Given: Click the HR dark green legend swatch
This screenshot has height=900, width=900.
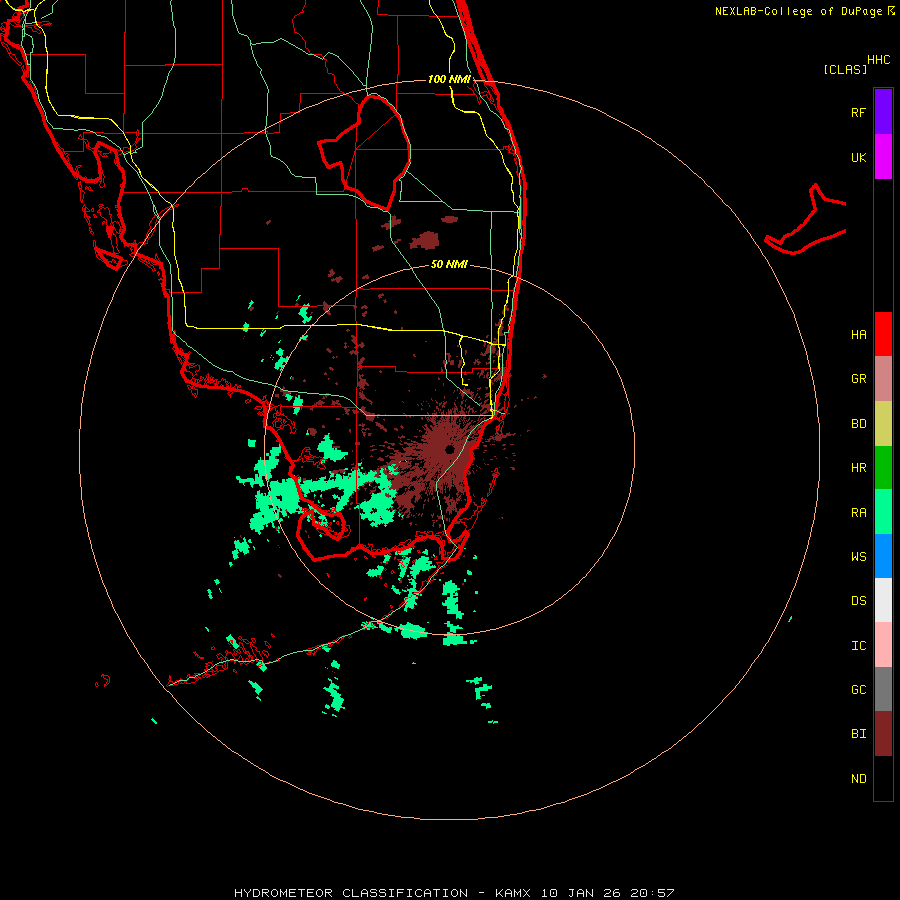Looking at the screenshot, I should (883, 468).
